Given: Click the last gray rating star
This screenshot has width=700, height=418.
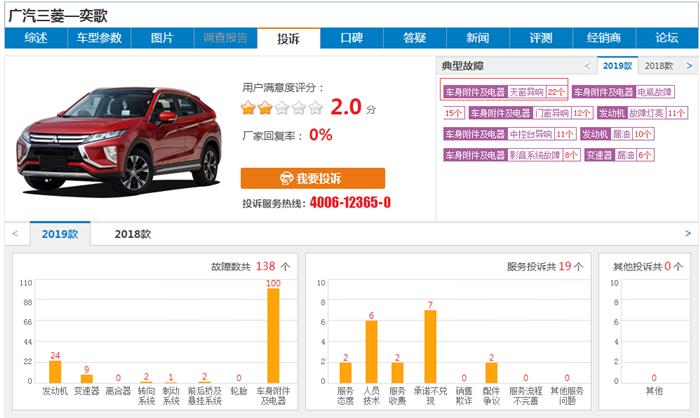Looking at the screenshot, I should 316,108.
